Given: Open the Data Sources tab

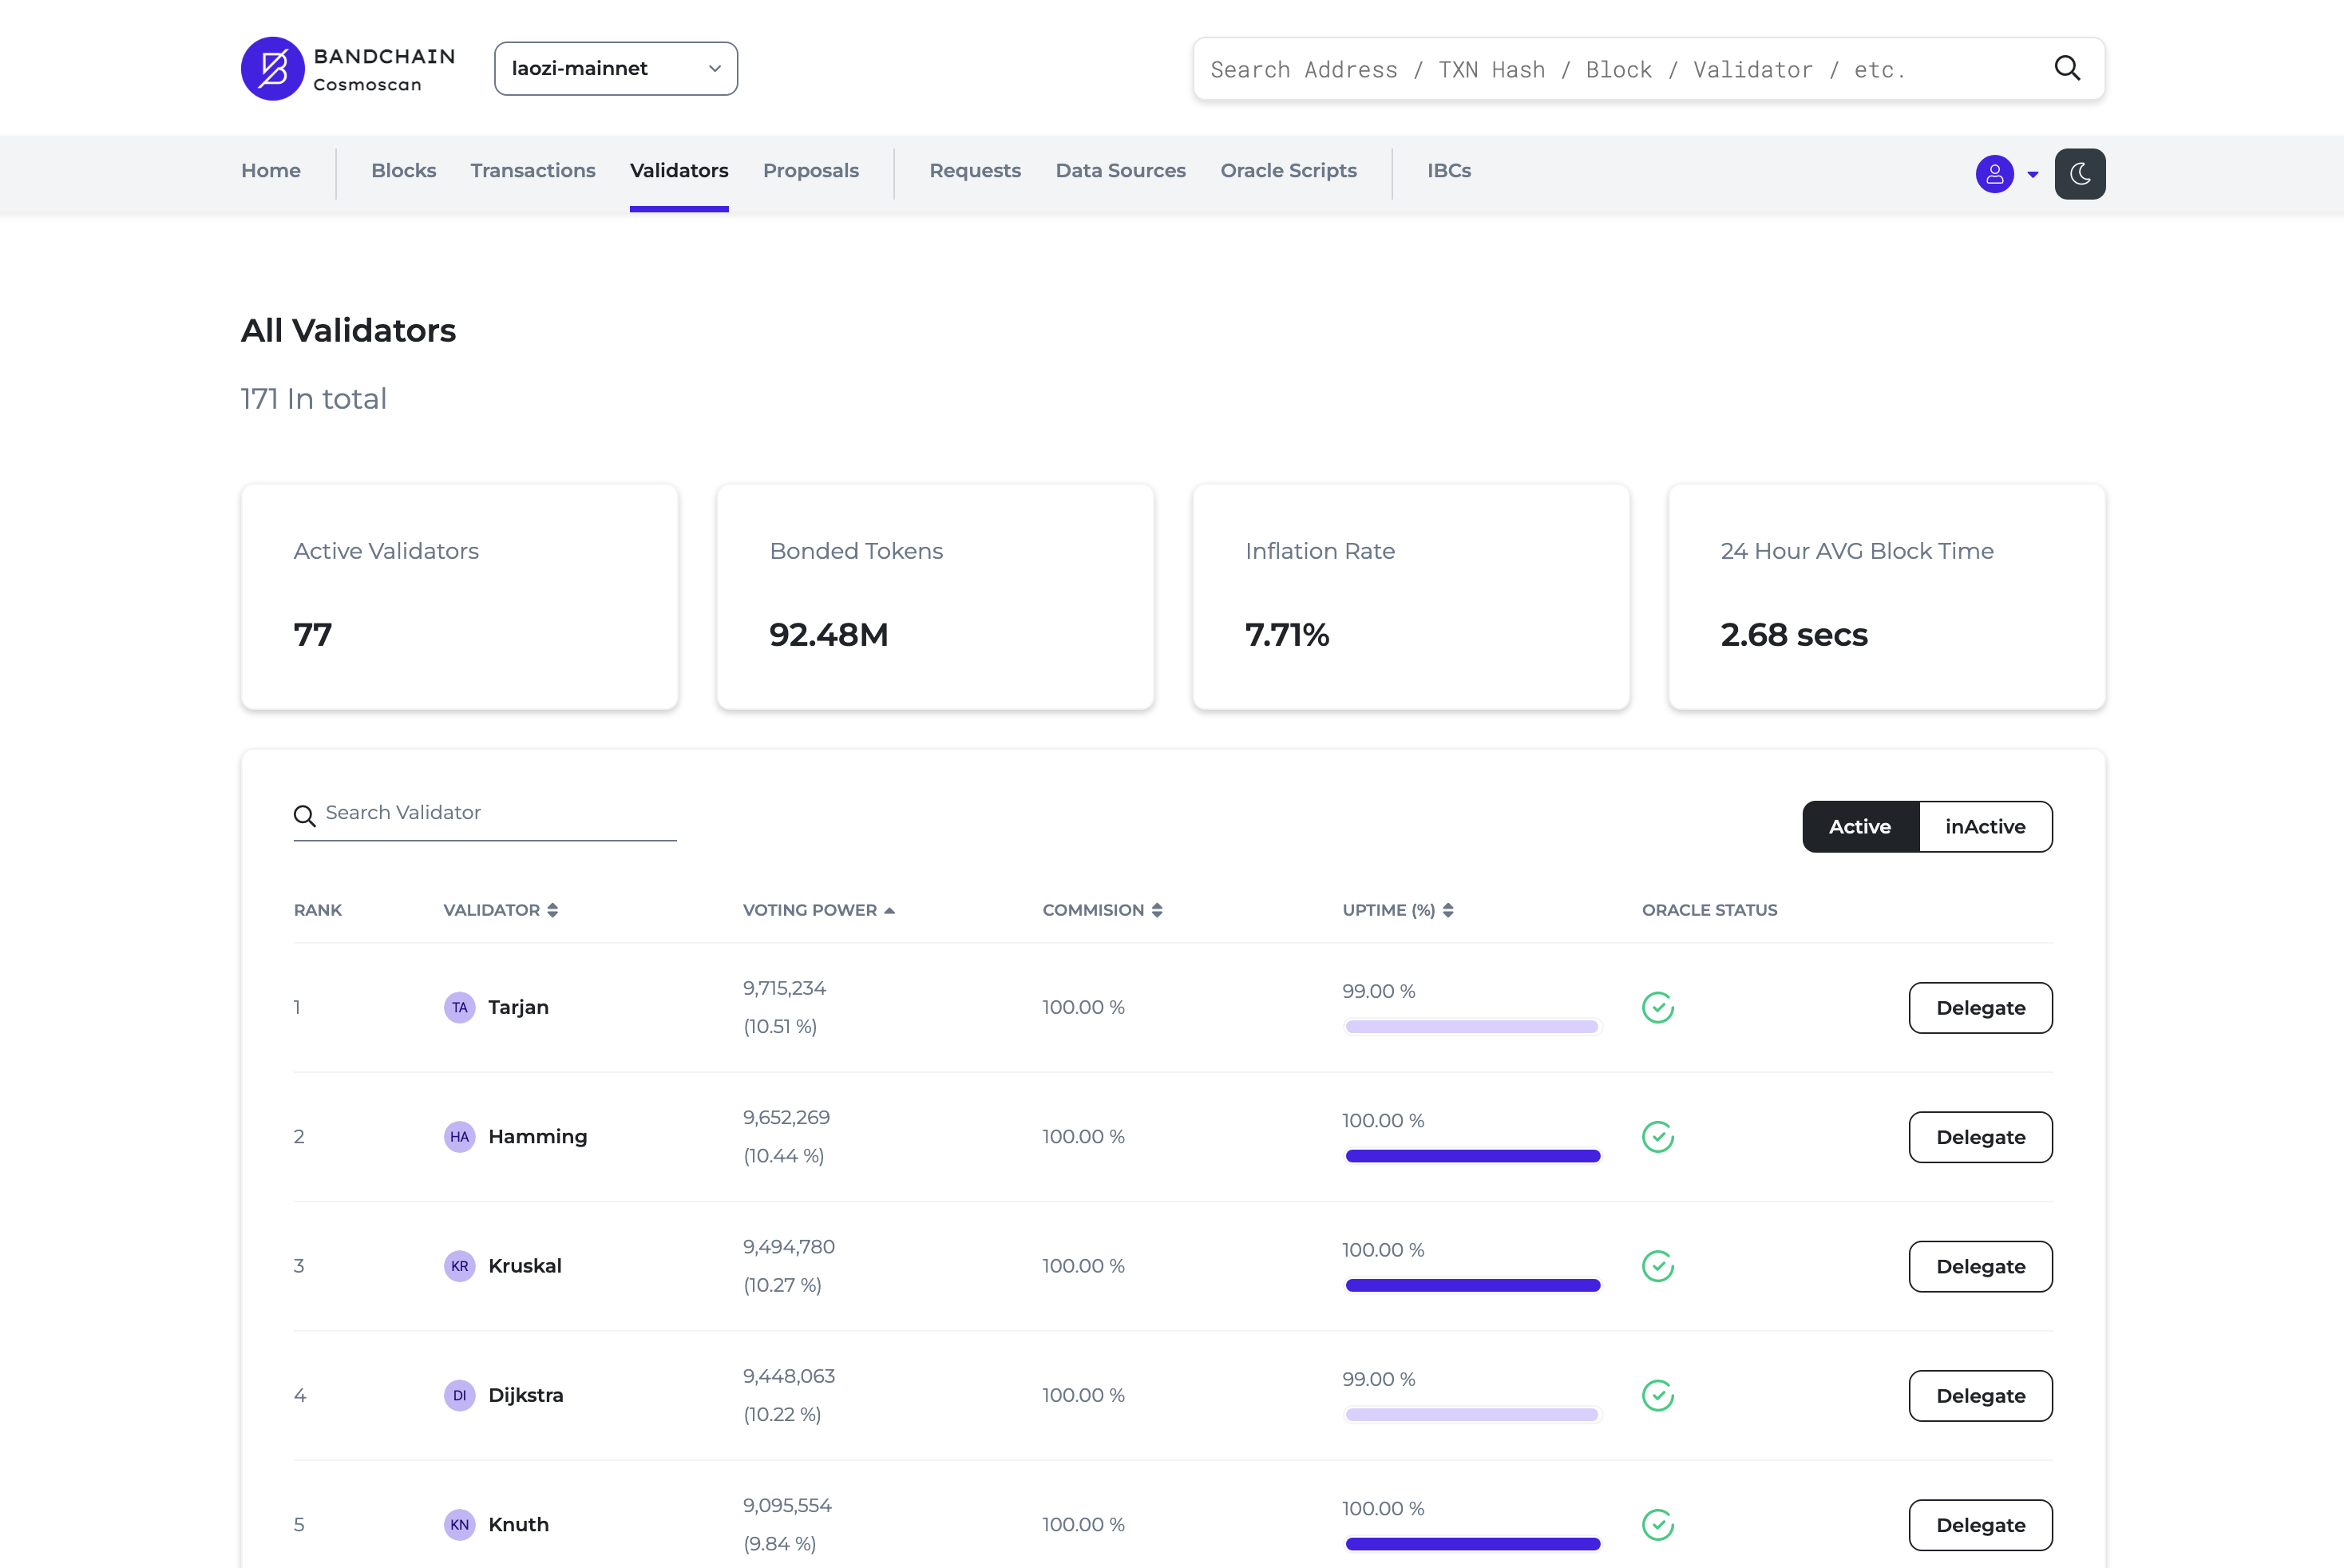Looking at the screenshot, I should point(1121,171).
